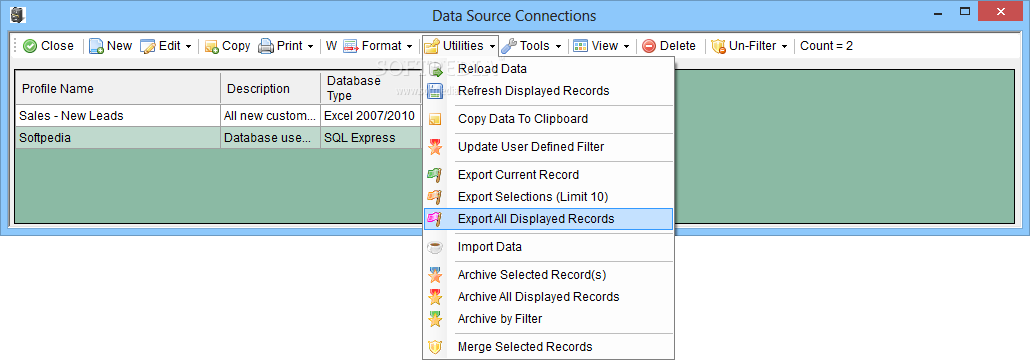Viewport: 1030px width, 360px height.
Task: Click the View grid icon
Action: point(580,46)
